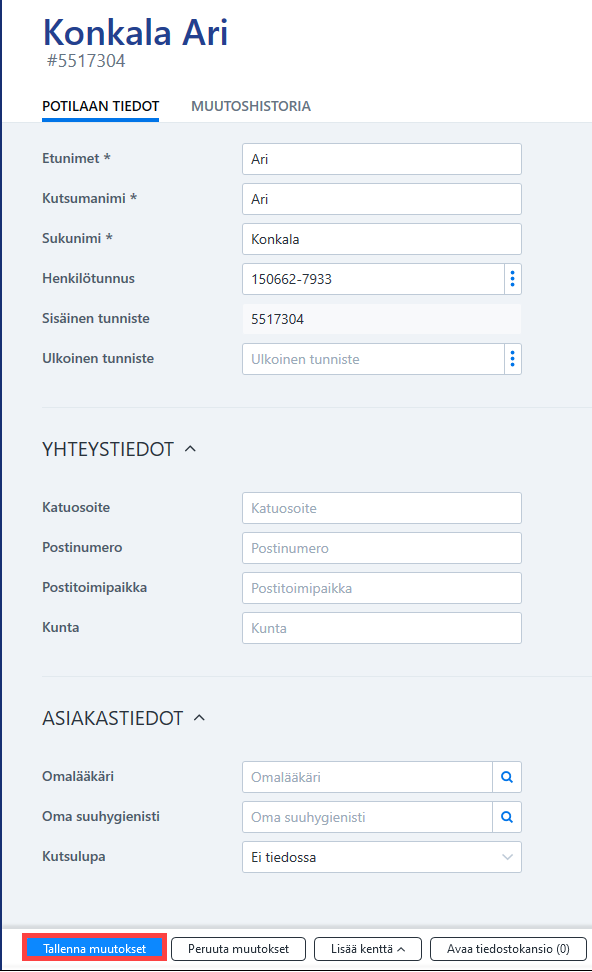This screenshot has width=592, height=972.
Task: Collapse the ASIAKASTIEDOT section chevron
Action: coord(199,718)
